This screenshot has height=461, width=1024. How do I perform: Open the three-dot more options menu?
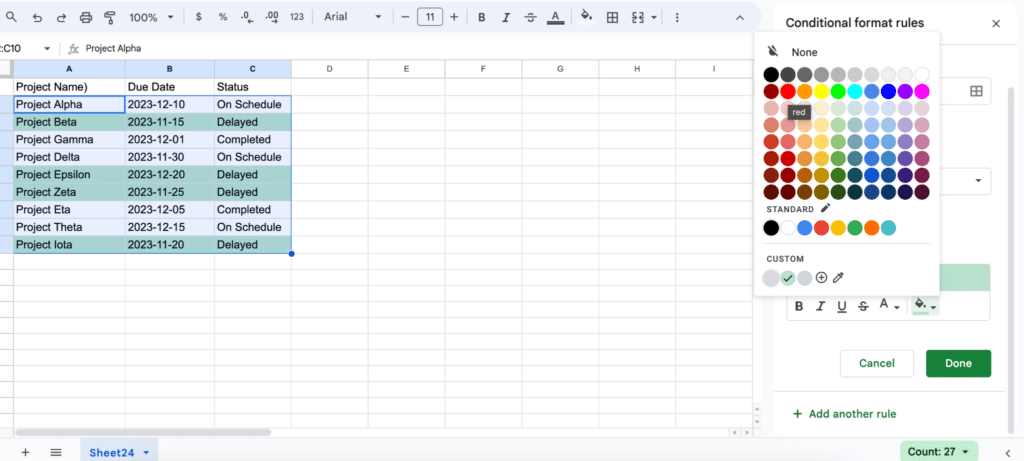coord(677,18)
